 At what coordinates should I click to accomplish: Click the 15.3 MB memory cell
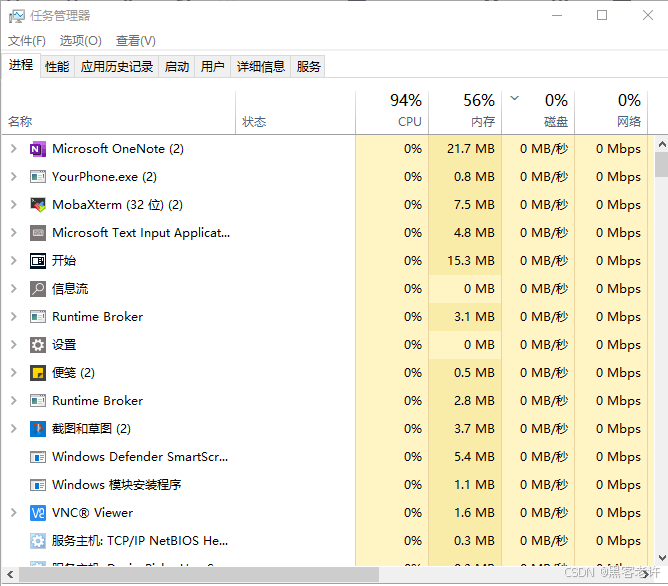pos(465,261)
